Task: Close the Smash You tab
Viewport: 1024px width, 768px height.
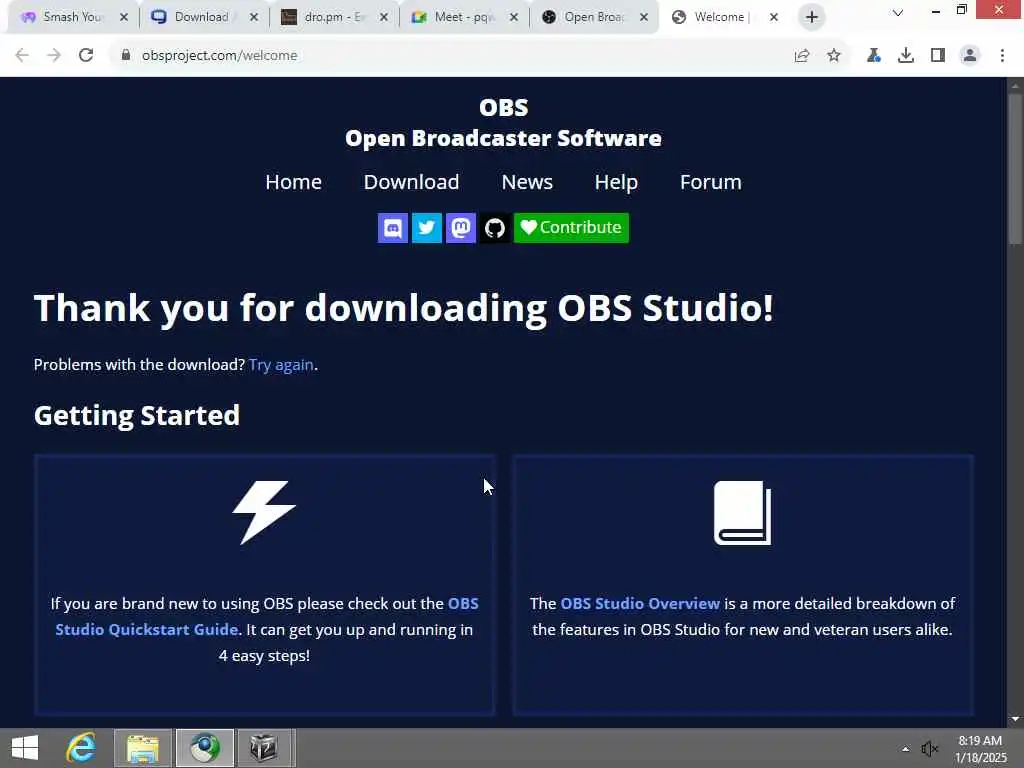Action: tap(123, 17)
